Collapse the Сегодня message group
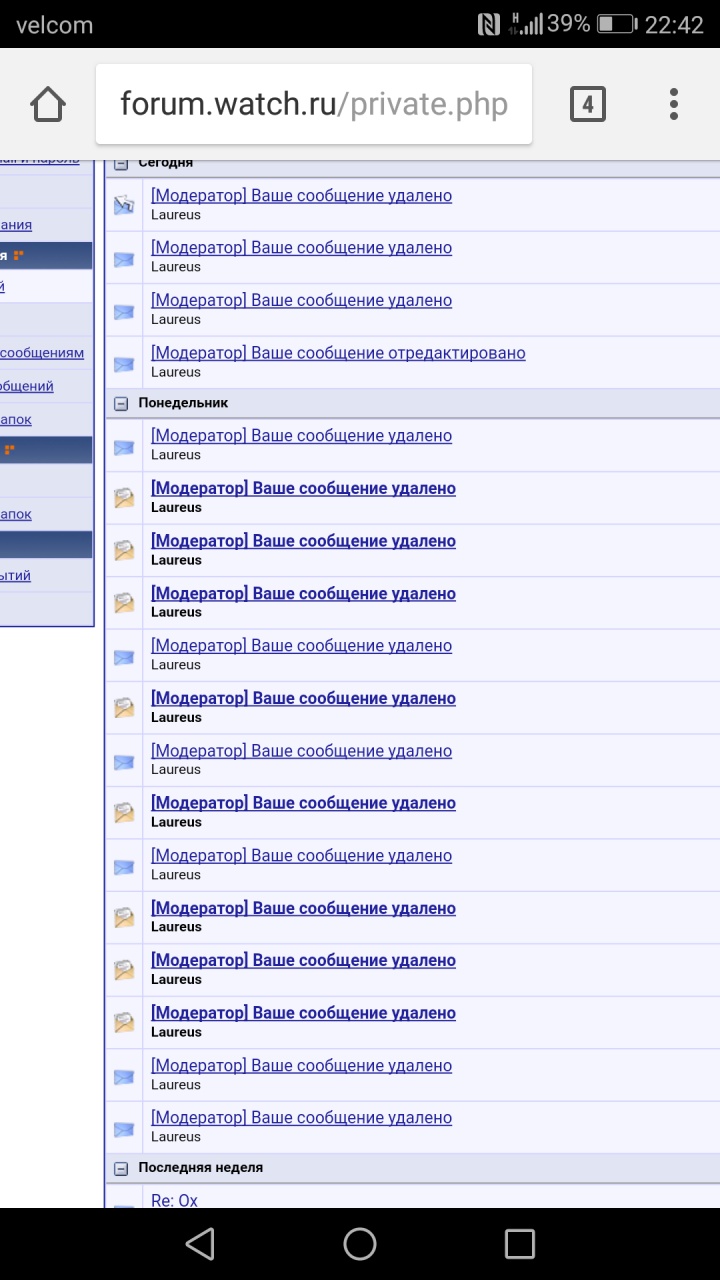Viewport: 720px width, 1280px height. (x=122, y=163)
